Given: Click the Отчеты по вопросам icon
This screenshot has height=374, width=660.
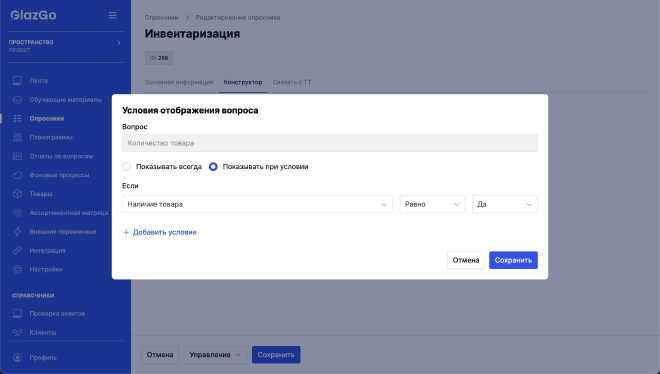Looking at the screenshot, I should [17, 156].
